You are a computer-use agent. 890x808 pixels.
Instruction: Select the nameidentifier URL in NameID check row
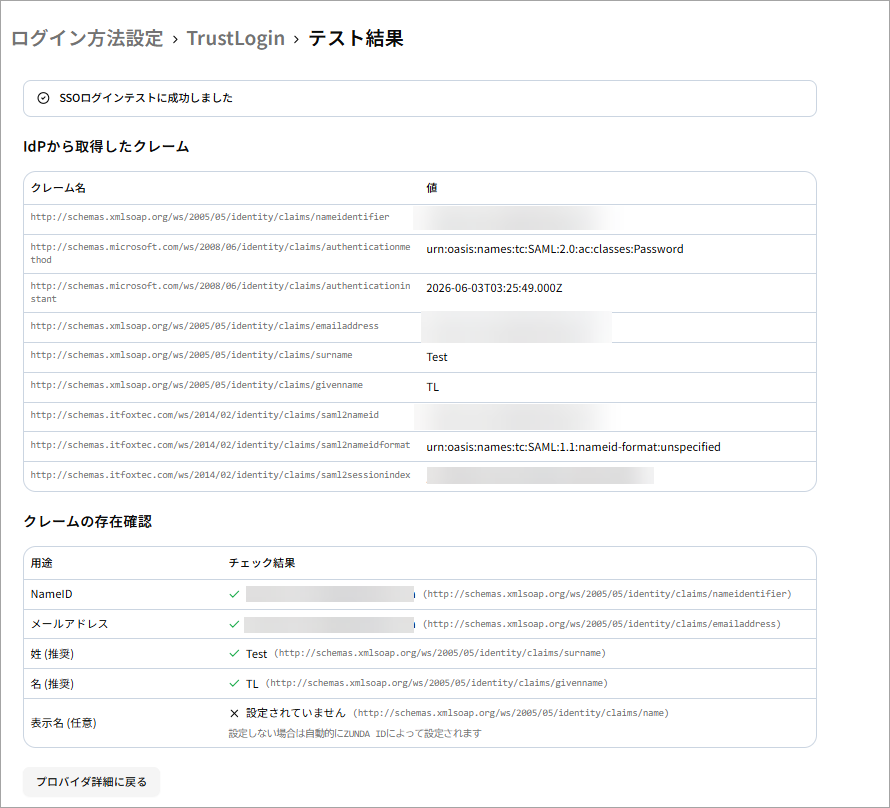pos(607,594)
